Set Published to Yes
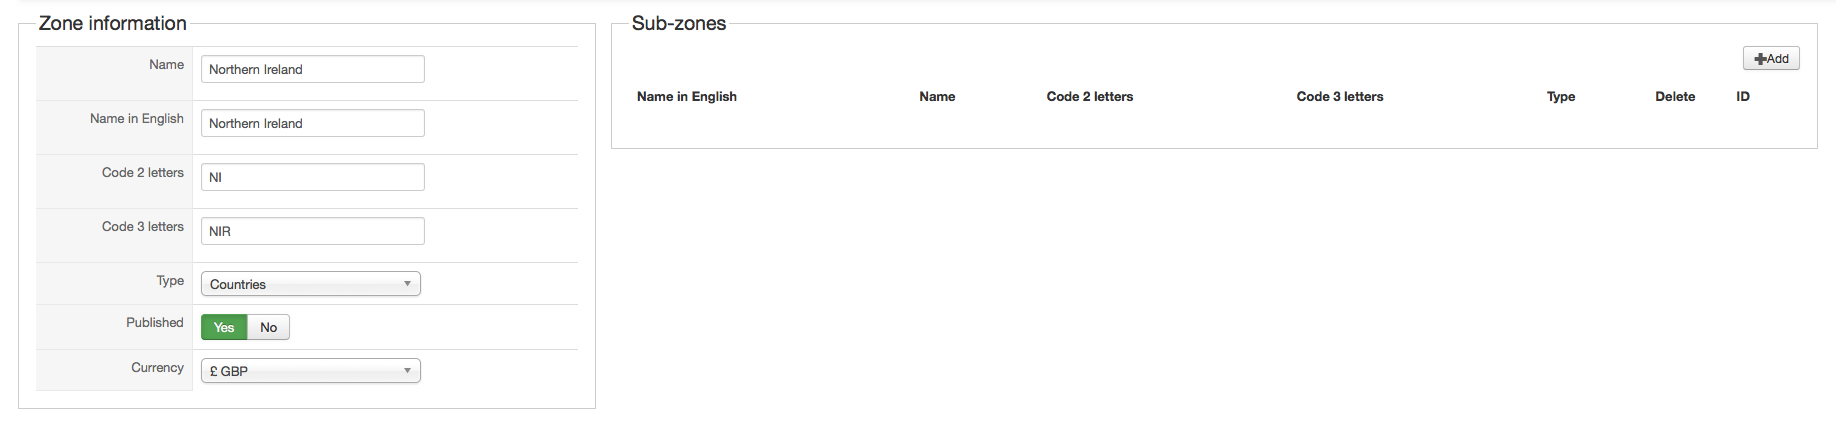Image resolution: width=1836 pixels, height=437 pixels. [224, 327]
